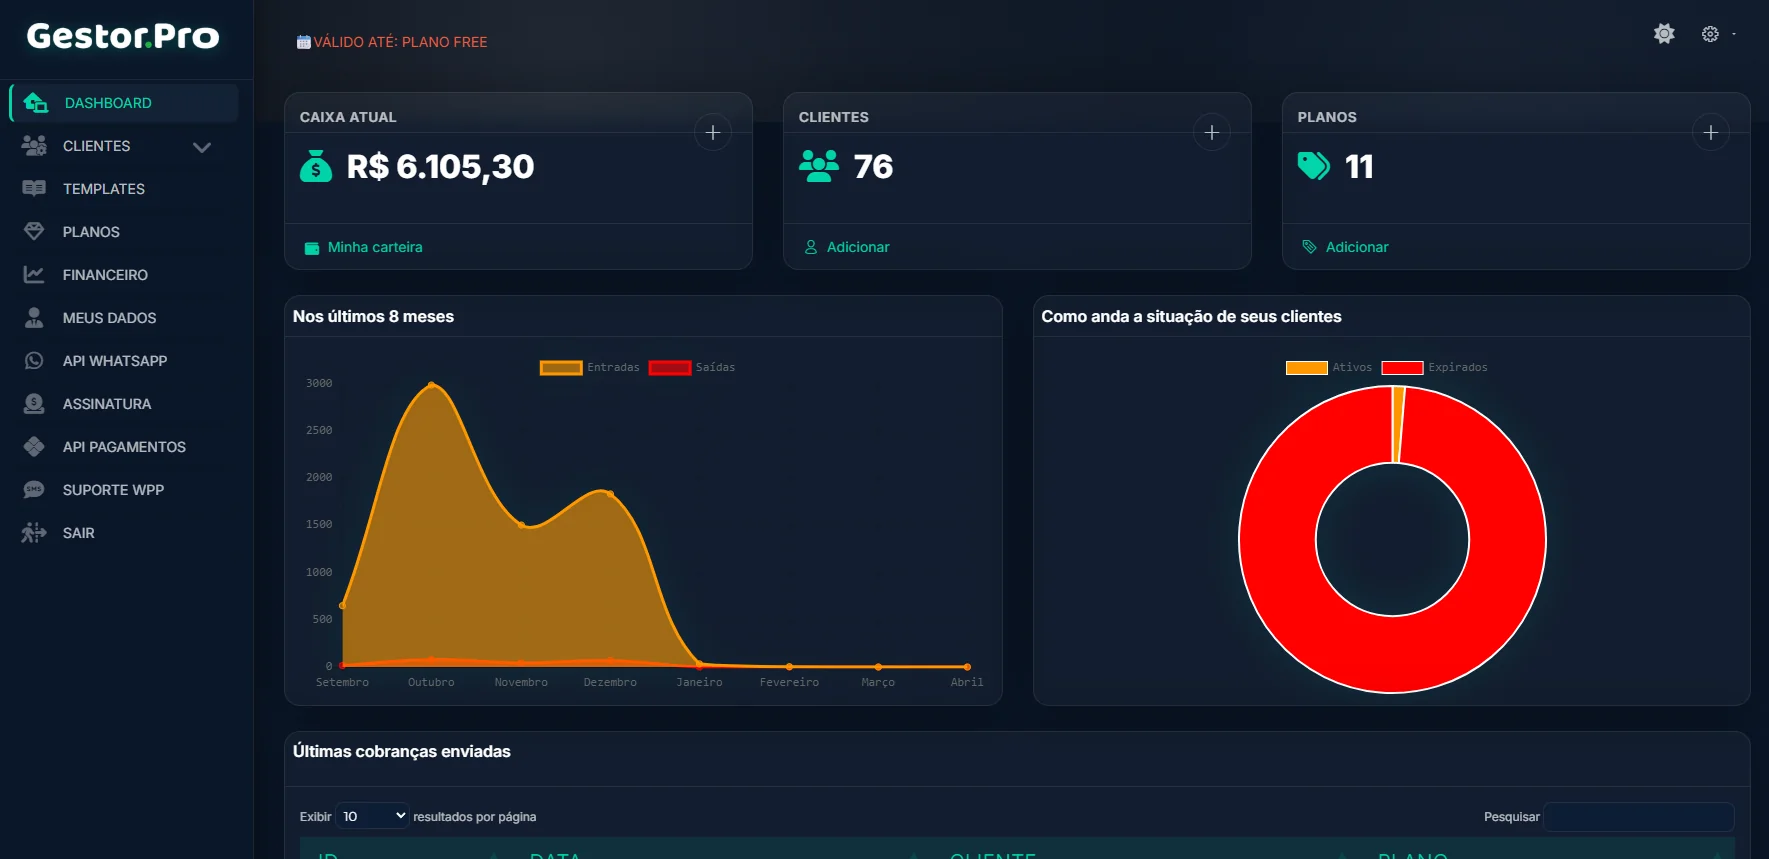Go to Assinatura in the sidebar

tap(107, 404)
